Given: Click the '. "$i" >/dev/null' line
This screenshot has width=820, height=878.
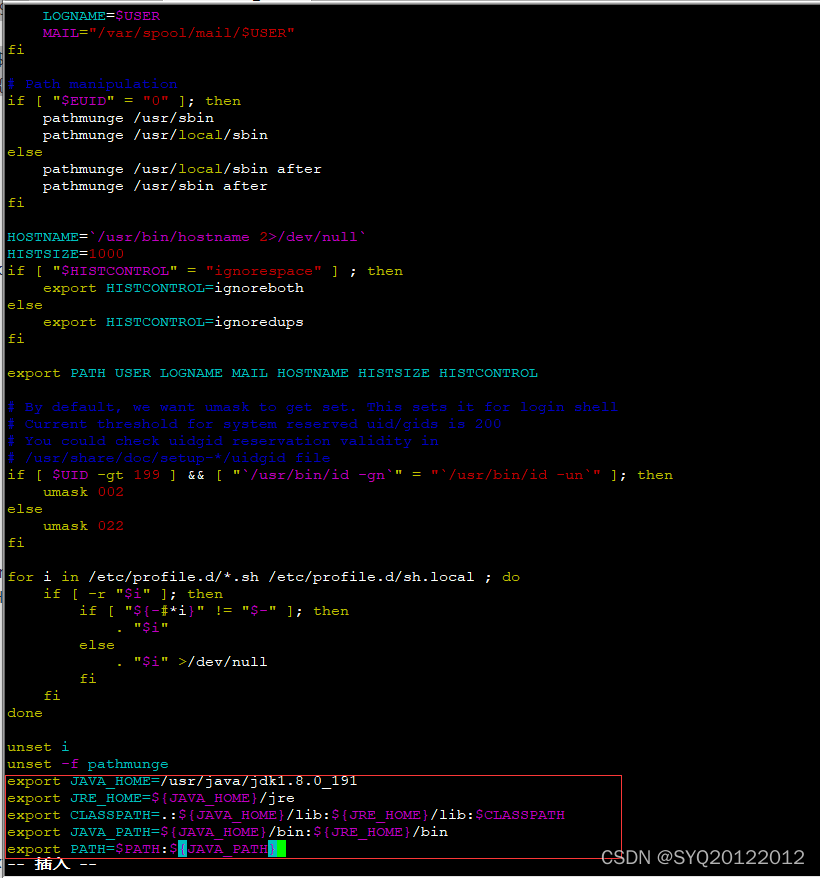Looking at the screenshot, I should point(192,662).
